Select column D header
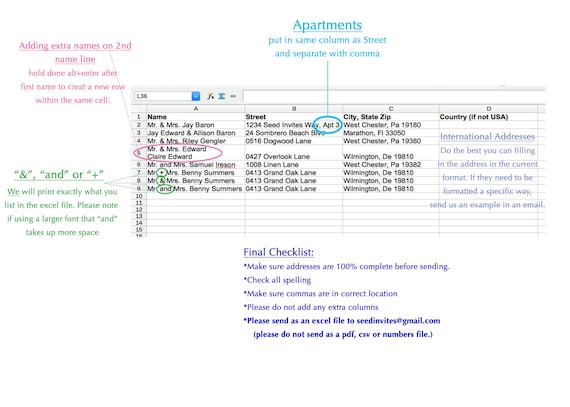 [489, 109]
